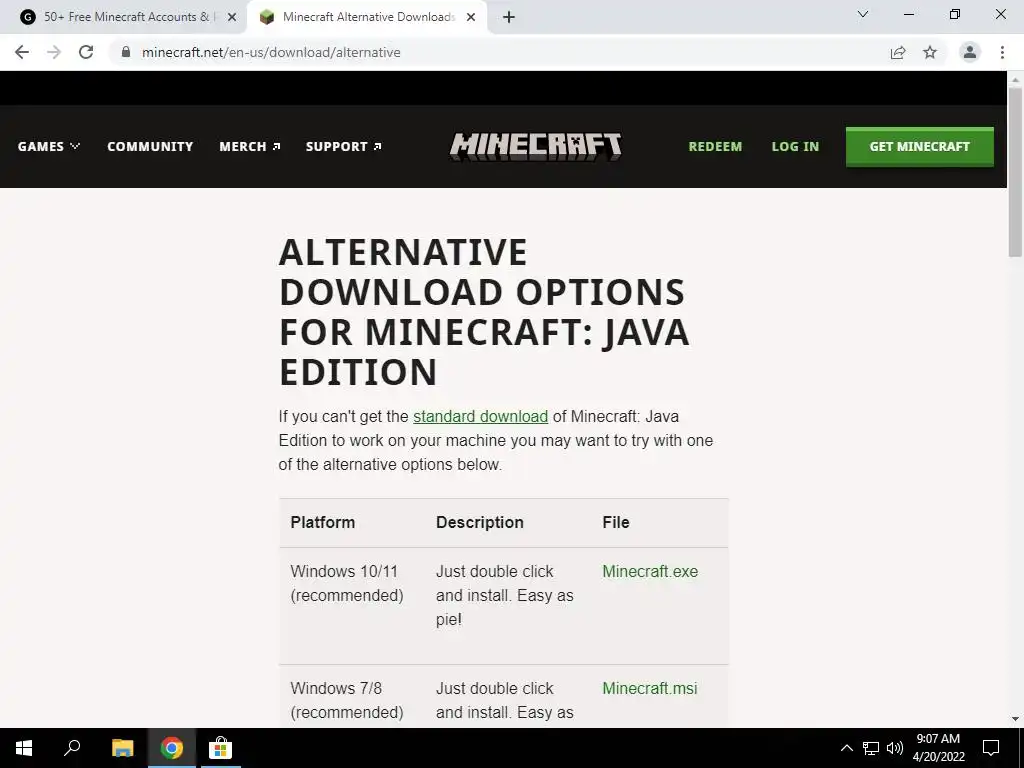
Task: Click the Description column header
Action: [479, 522]
